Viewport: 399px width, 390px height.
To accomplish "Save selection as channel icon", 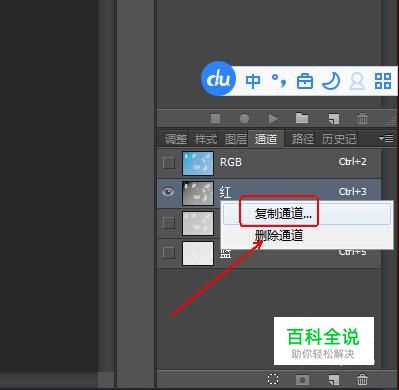I will pyautogui.click(x=302, y=380).
